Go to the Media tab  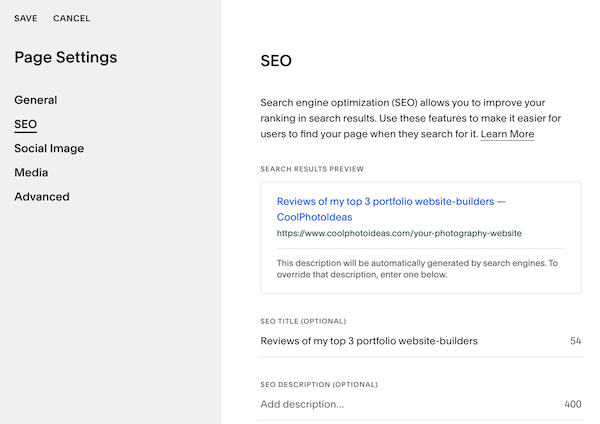(31, 172)
